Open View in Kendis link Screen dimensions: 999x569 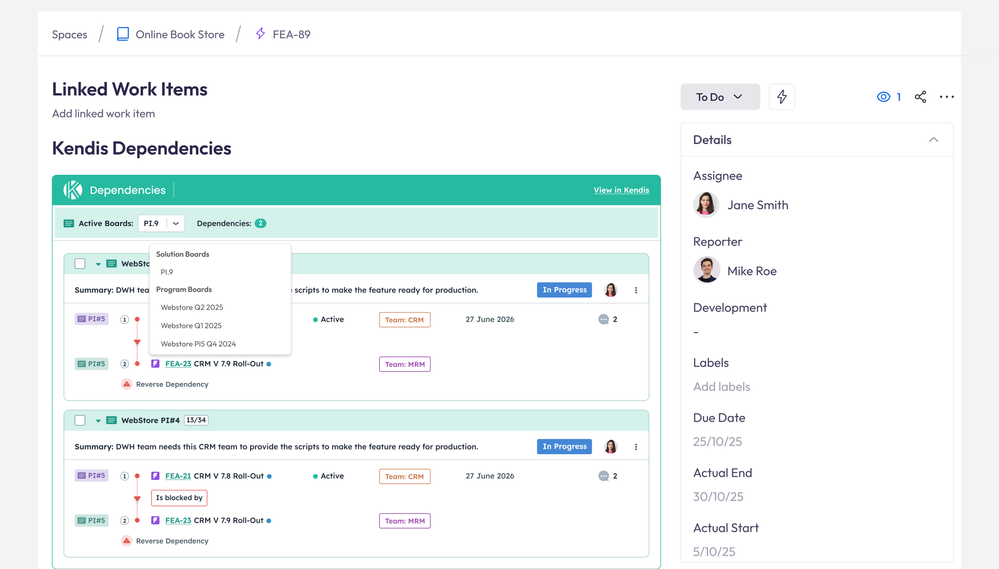pos(621,190)
